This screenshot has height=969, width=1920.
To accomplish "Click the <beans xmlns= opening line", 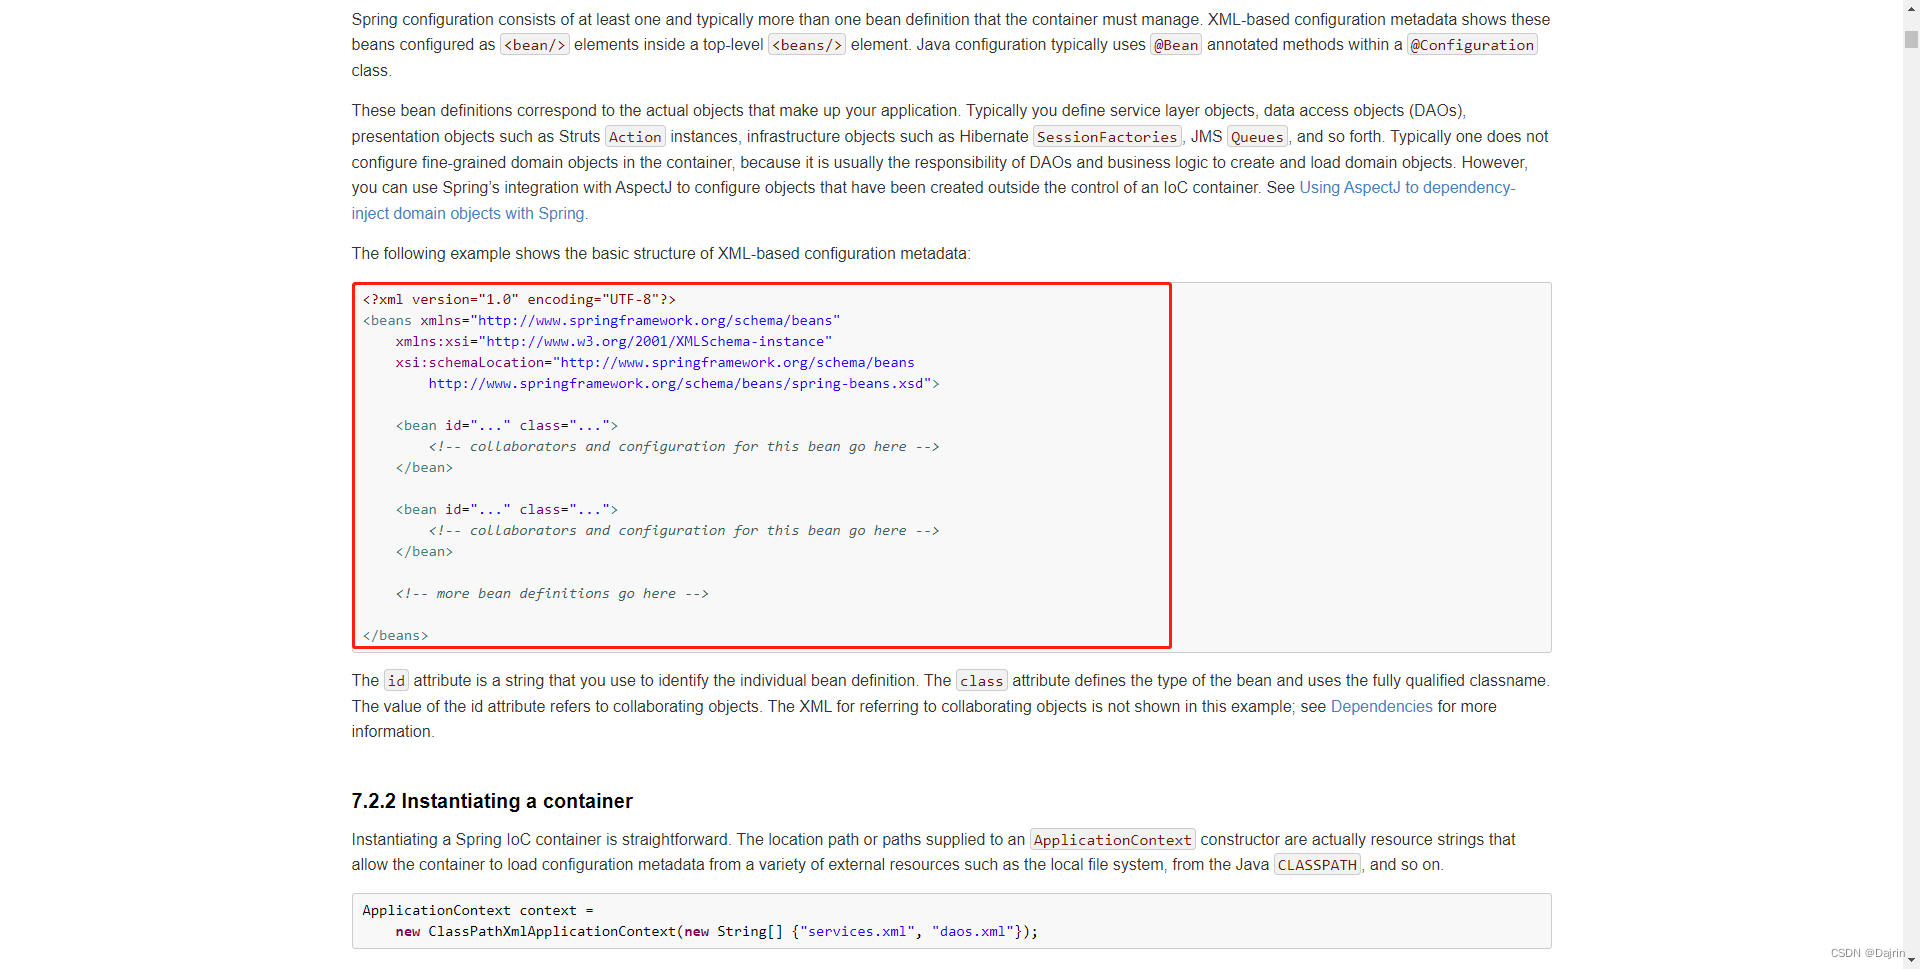I will (x=601, y=321).
